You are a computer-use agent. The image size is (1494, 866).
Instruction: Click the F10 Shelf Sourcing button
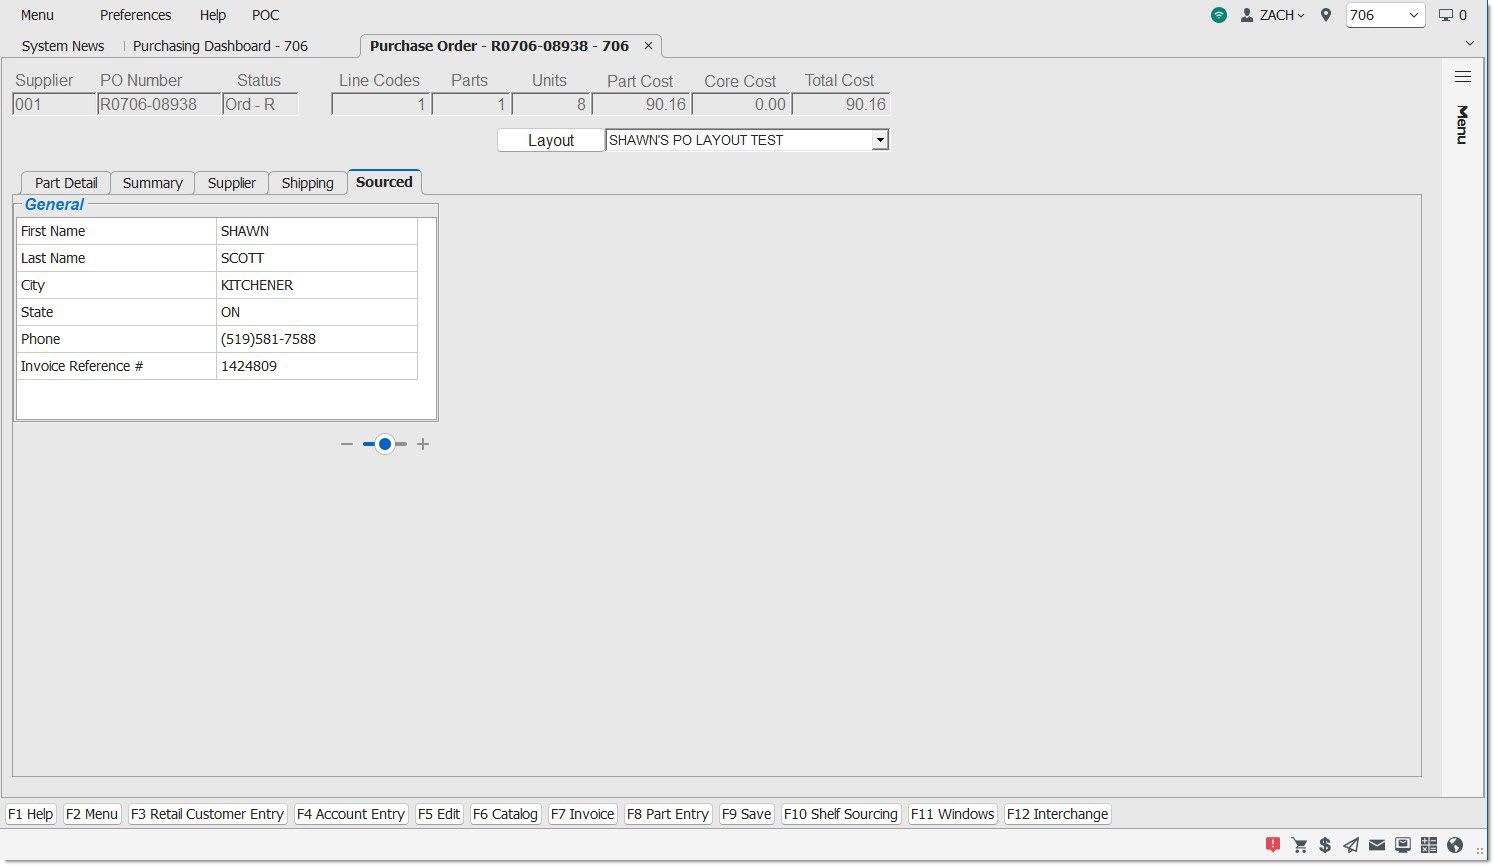(840, 814)
